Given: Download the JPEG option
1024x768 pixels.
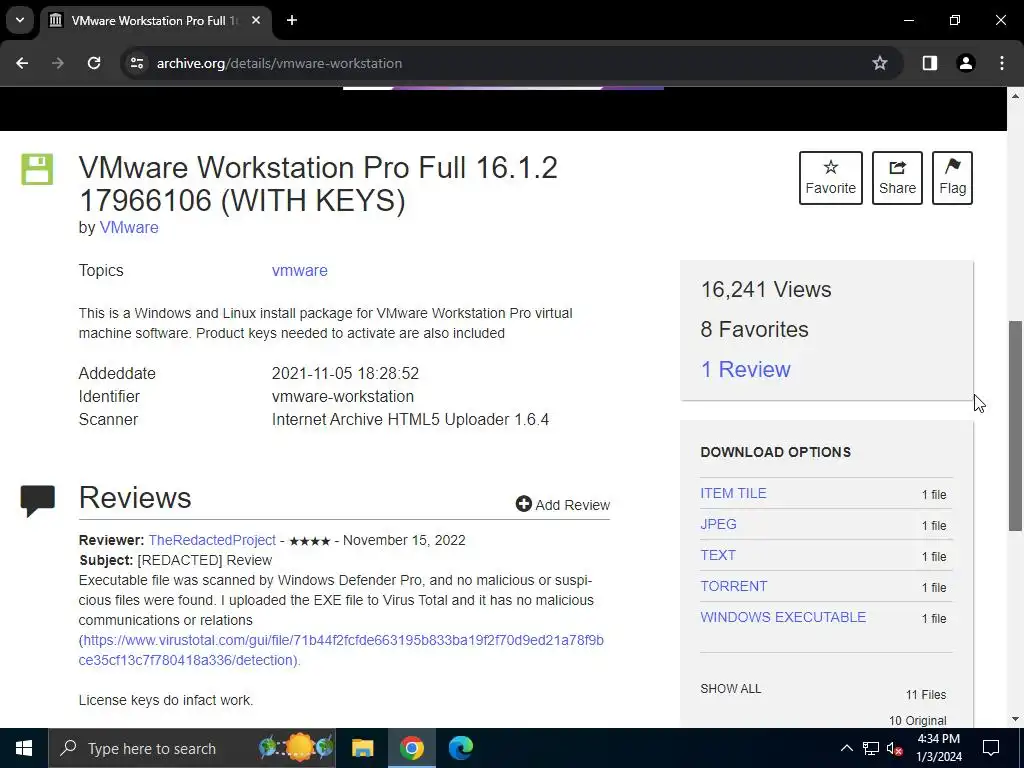Looking at the screenshot, I should click(718, 524).
